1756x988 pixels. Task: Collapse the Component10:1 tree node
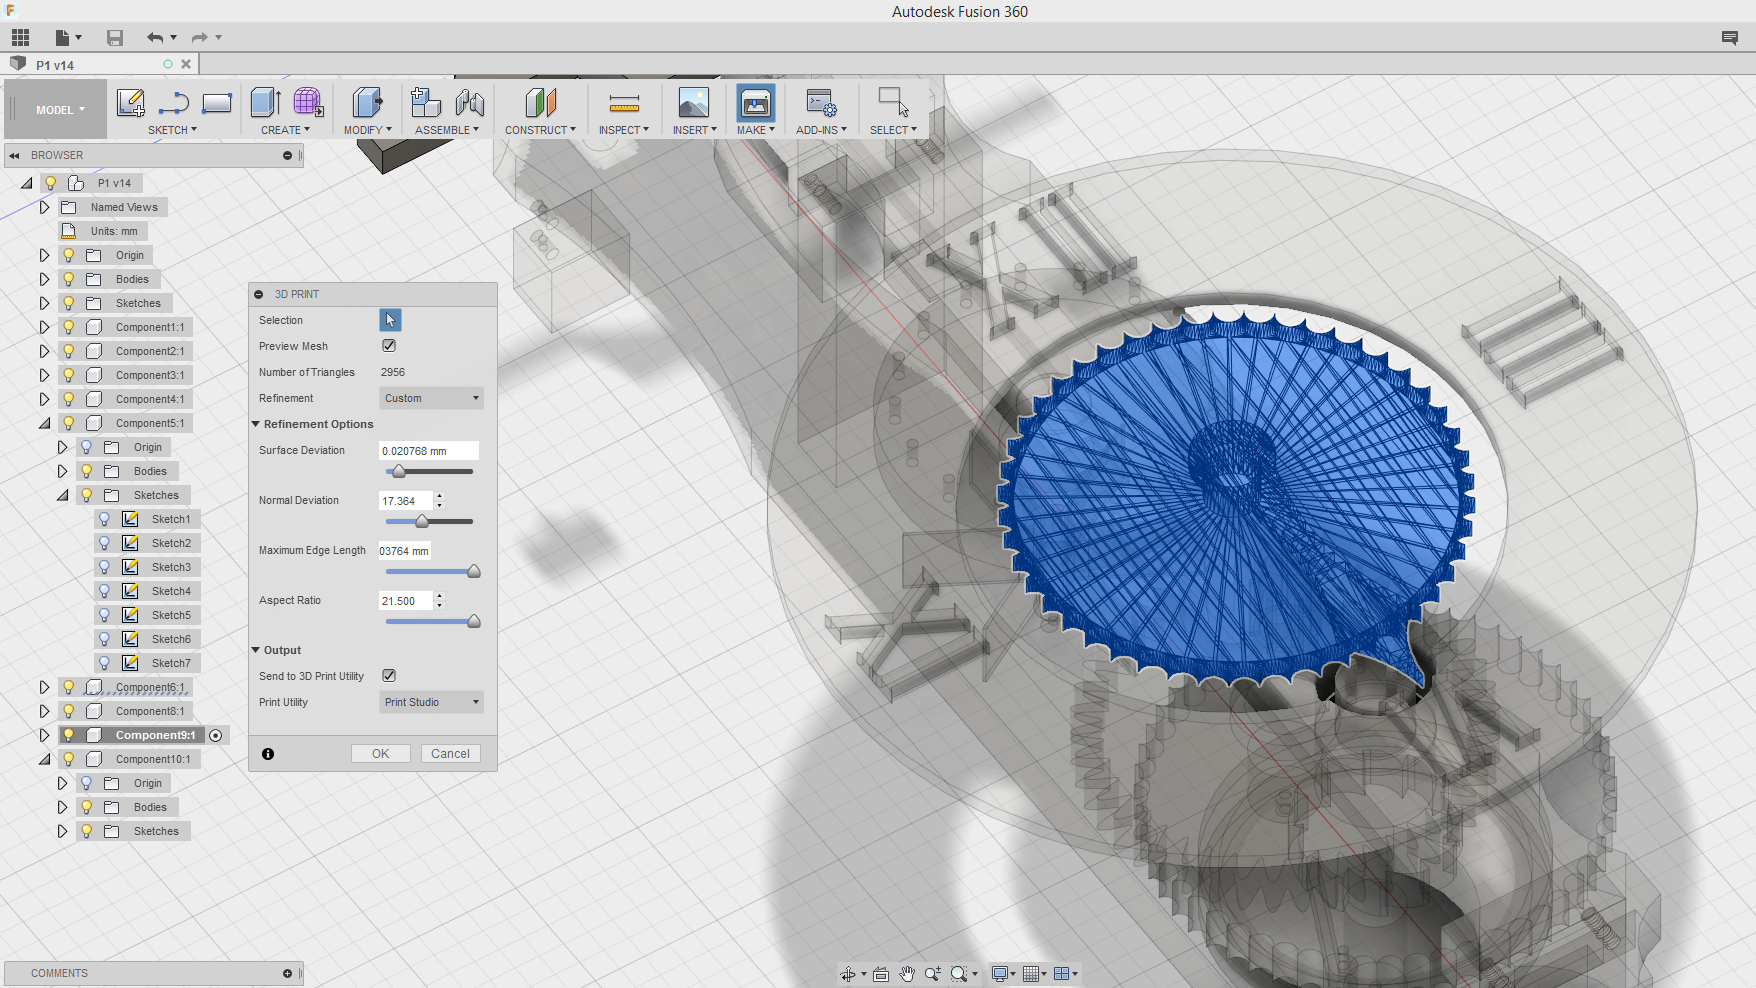(x=44, y=759)
